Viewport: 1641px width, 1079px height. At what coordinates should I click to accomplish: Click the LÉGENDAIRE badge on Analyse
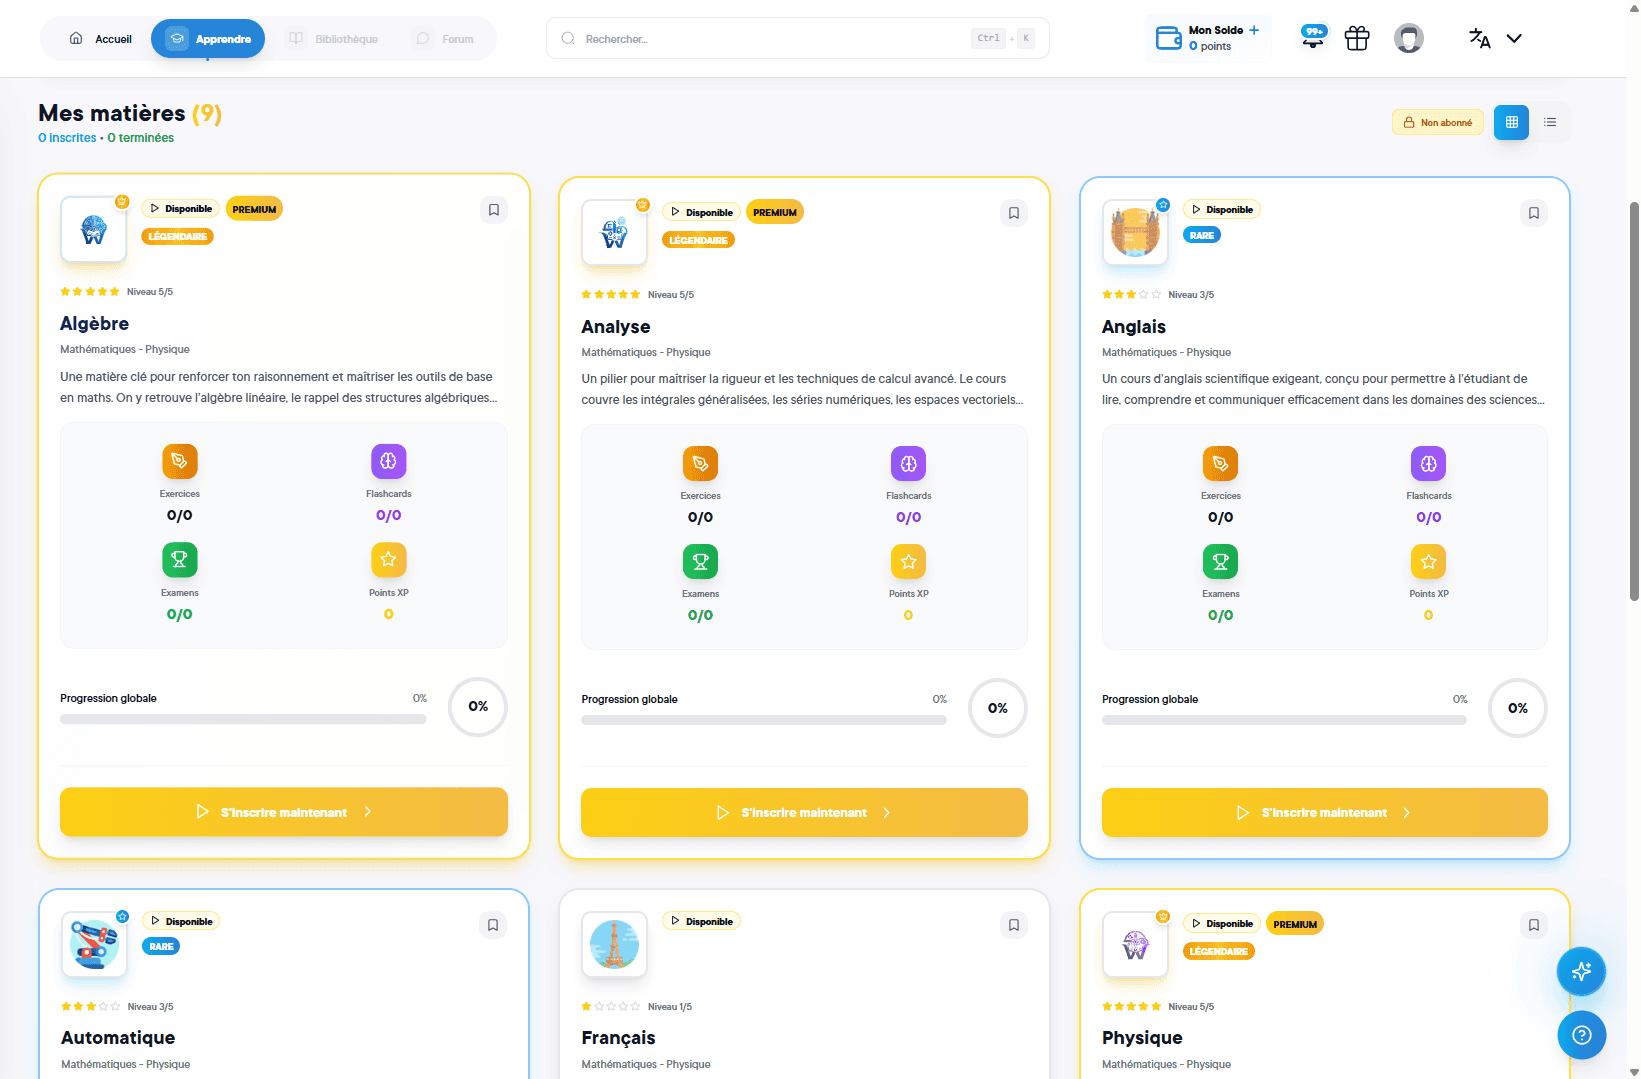pos(698,240)
